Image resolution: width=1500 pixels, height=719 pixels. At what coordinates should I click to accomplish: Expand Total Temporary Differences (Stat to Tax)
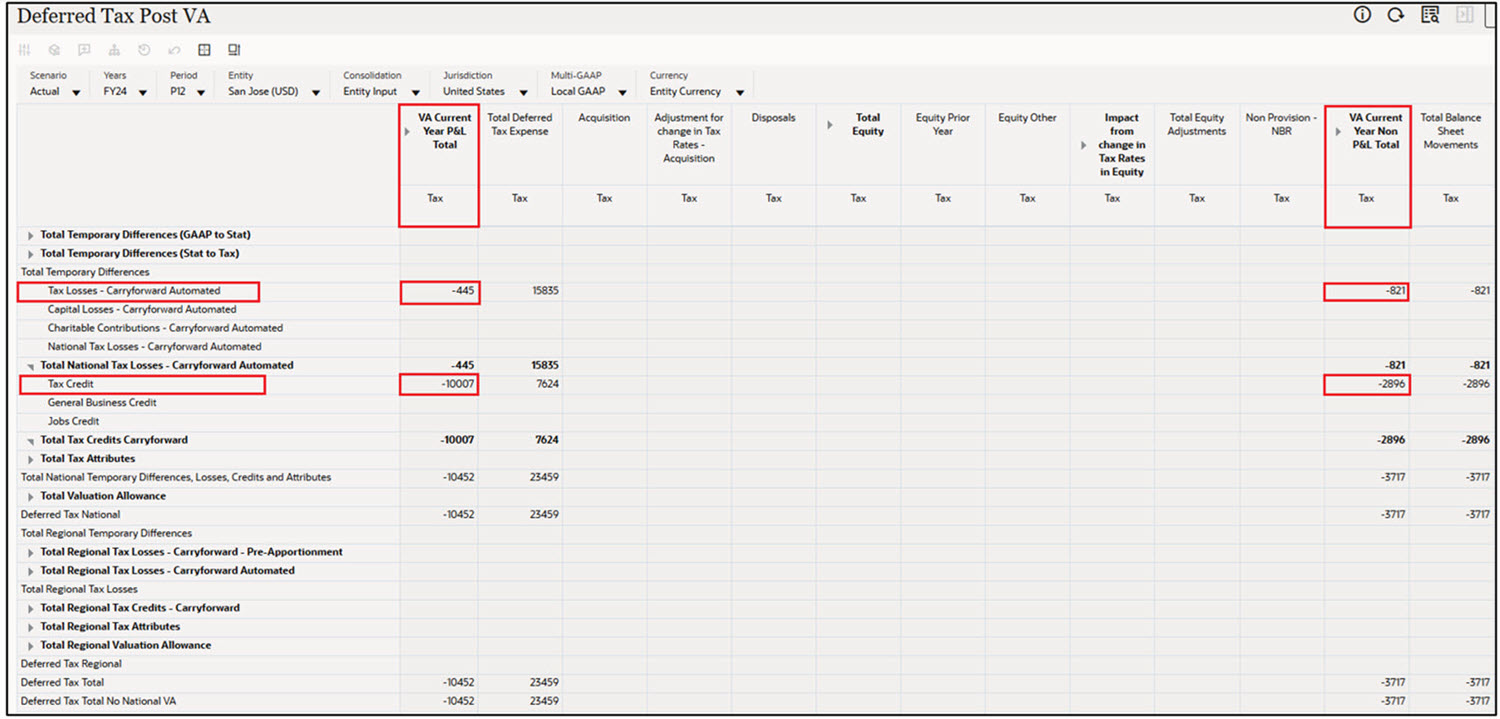31,254
